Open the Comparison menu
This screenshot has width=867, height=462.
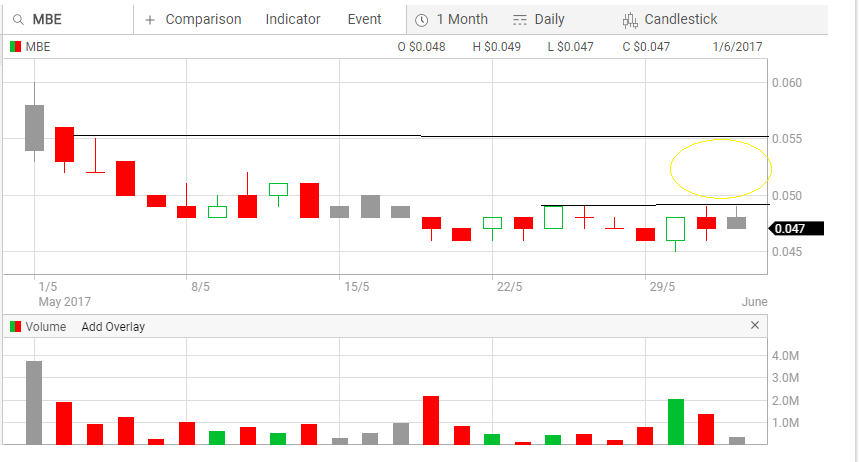click(x=203, y=19)
